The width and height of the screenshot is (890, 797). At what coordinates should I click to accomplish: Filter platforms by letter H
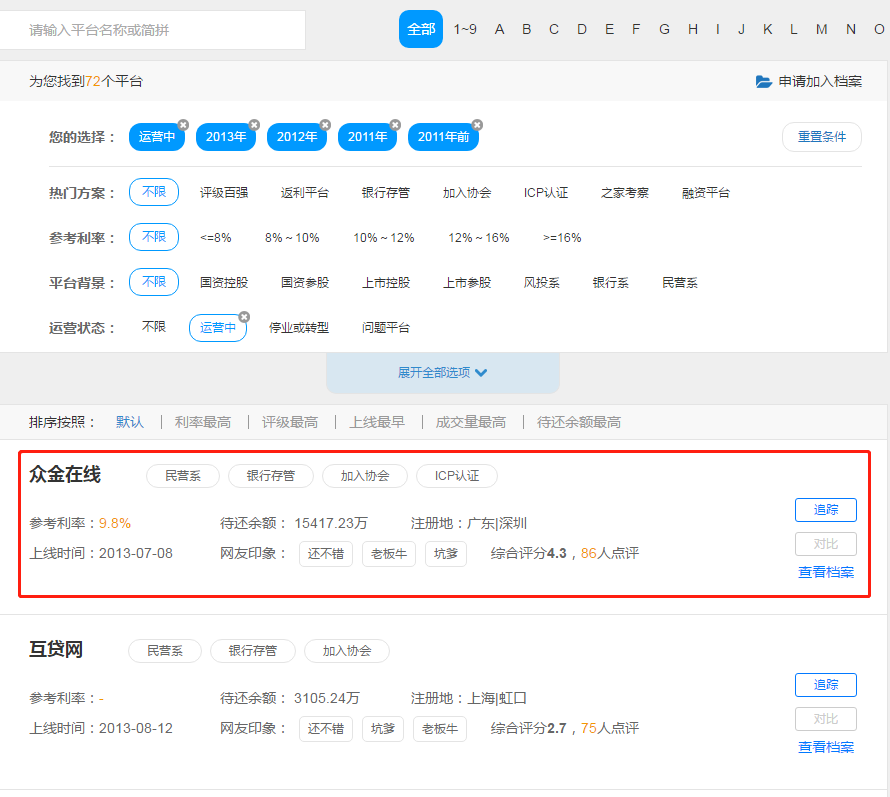(693, 29)
